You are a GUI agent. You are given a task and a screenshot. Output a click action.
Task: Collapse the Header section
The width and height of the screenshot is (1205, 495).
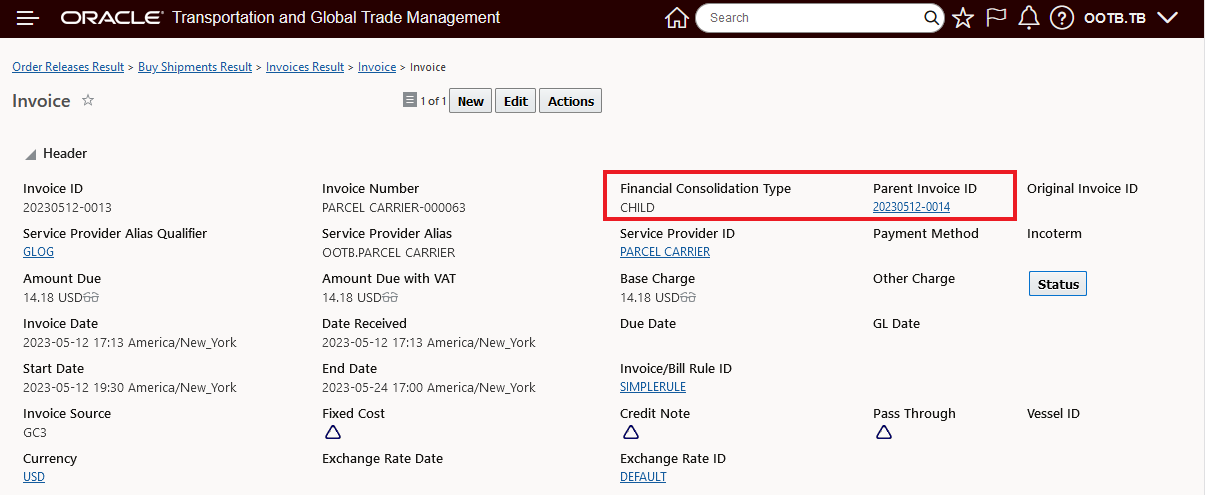pyautogui.click(x=31, y=155)
